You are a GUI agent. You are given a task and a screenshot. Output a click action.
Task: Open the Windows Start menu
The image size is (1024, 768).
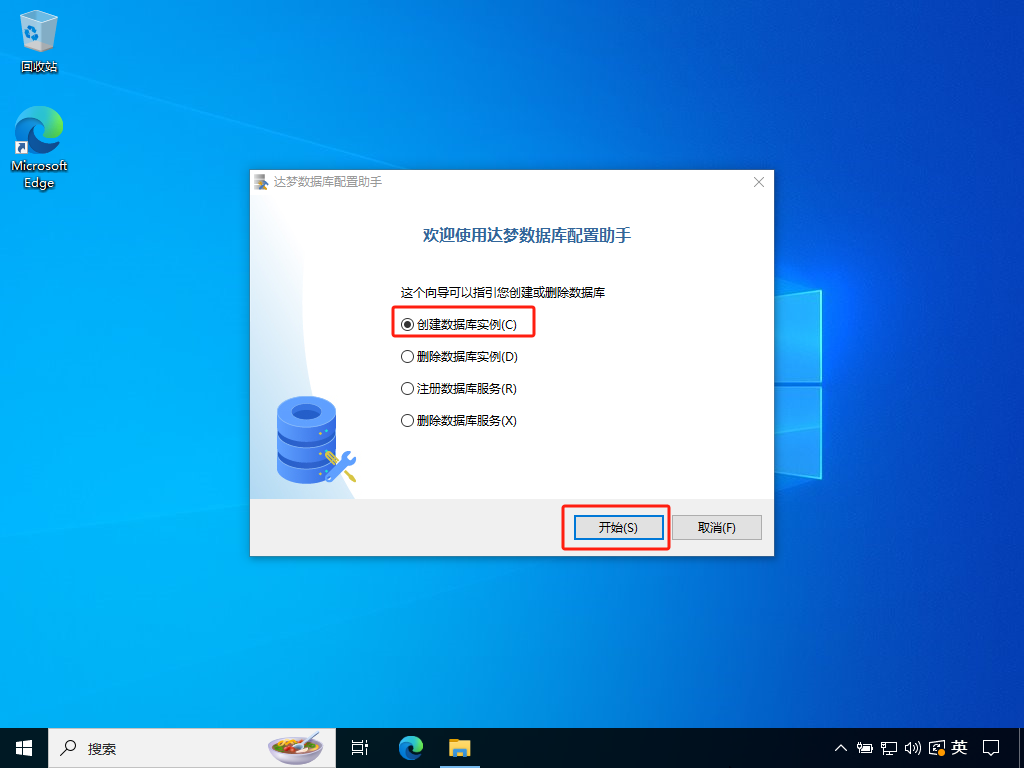(24, 748)
